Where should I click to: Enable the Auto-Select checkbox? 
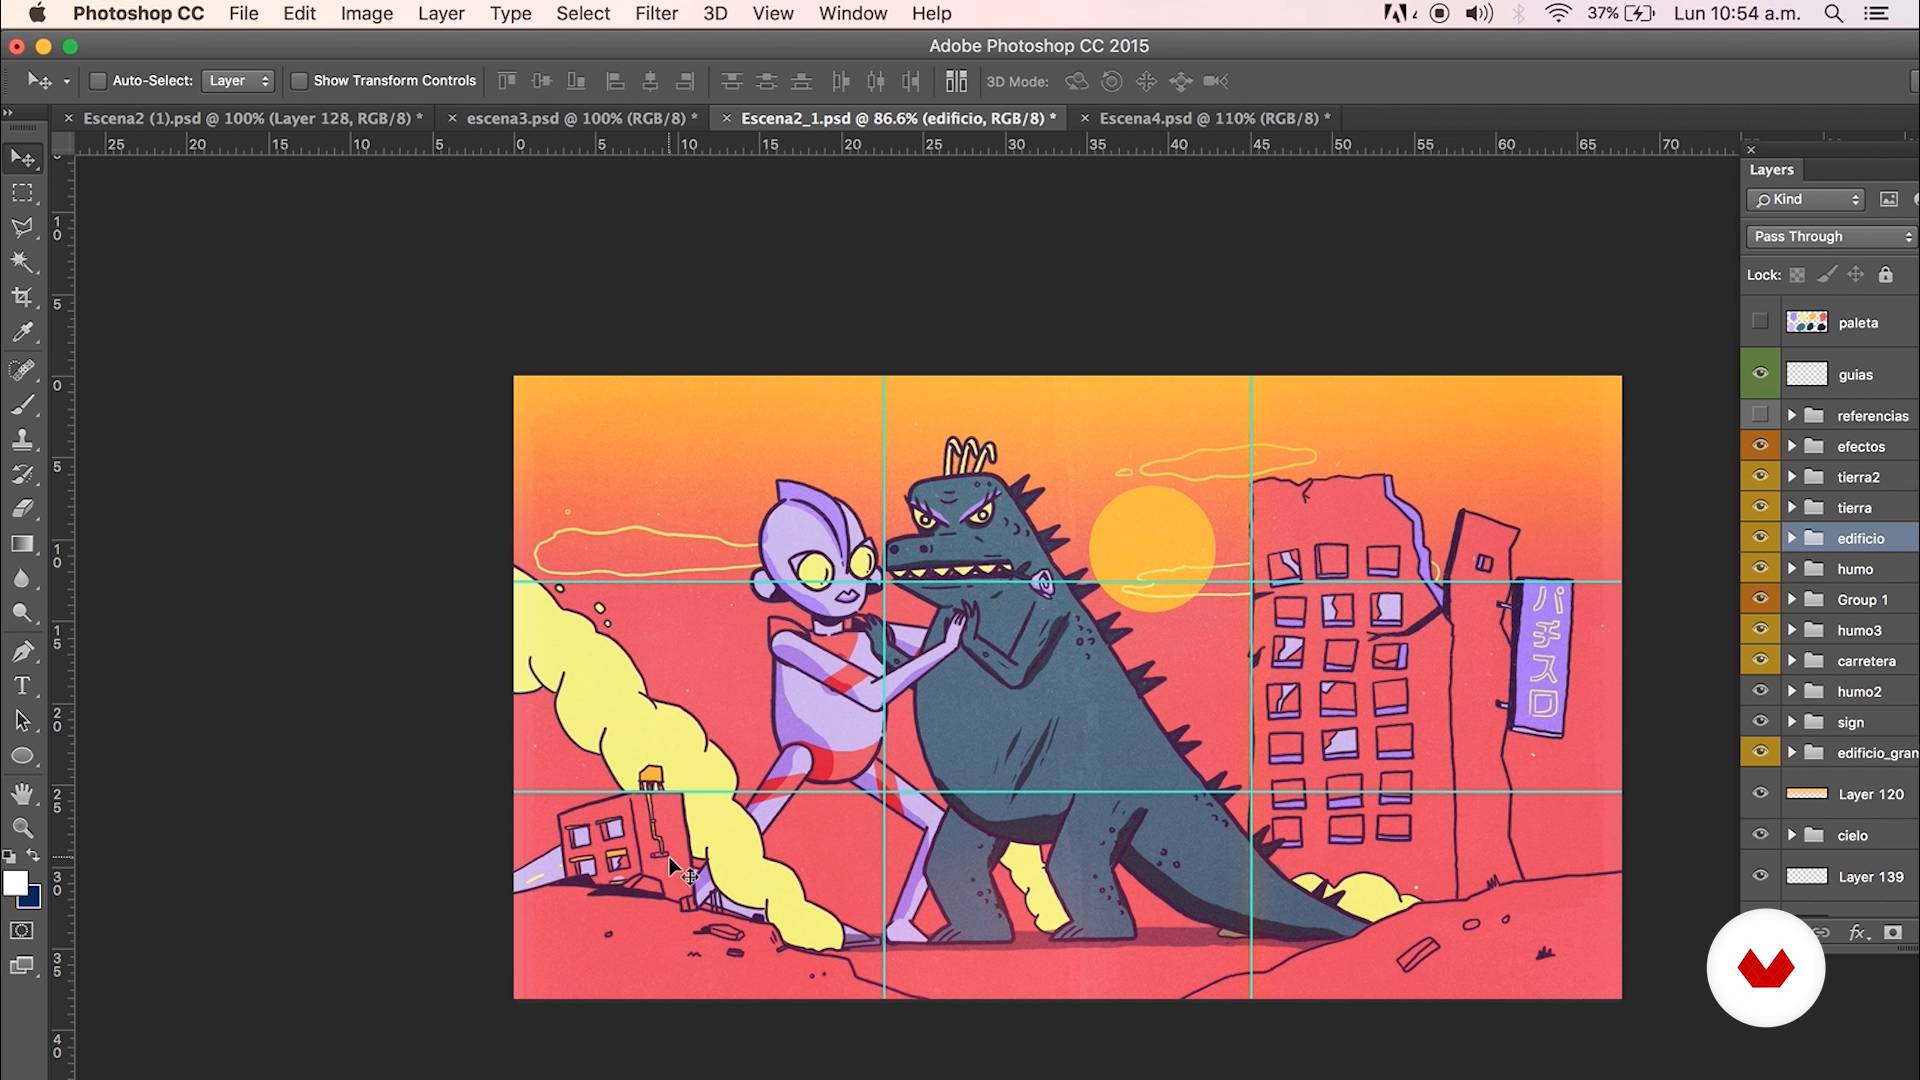coord(98,81)
